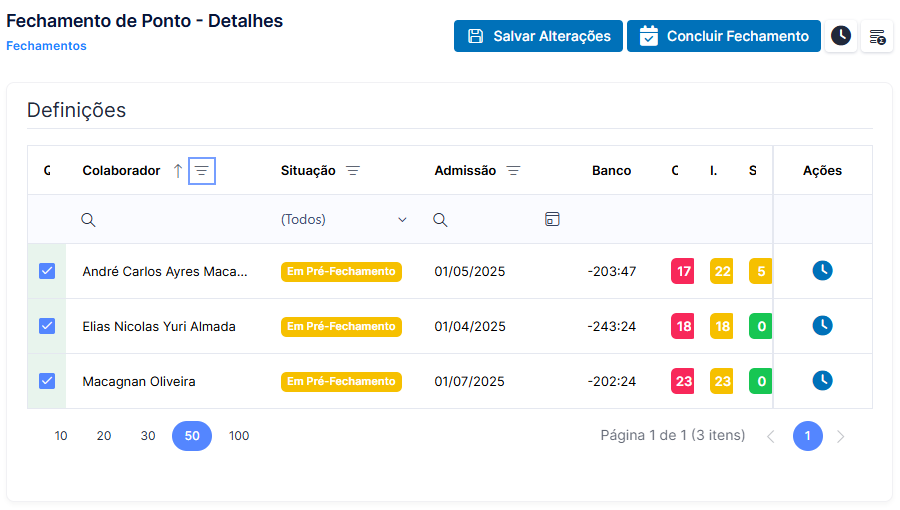Click clock action for Elias Nicolas Yuri Almada
This screenshot has height=510, width=900.
822,326
